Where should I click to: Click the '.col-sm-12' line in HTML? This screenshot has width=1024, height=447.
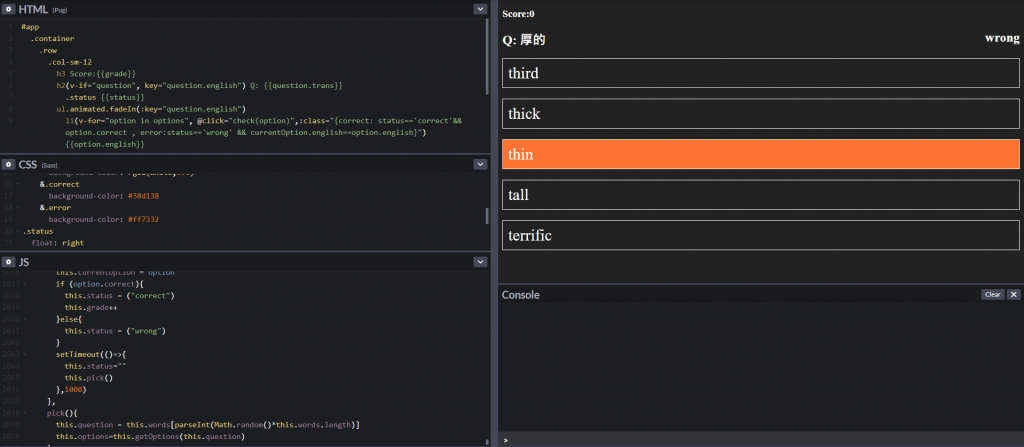tap(69, 62)
